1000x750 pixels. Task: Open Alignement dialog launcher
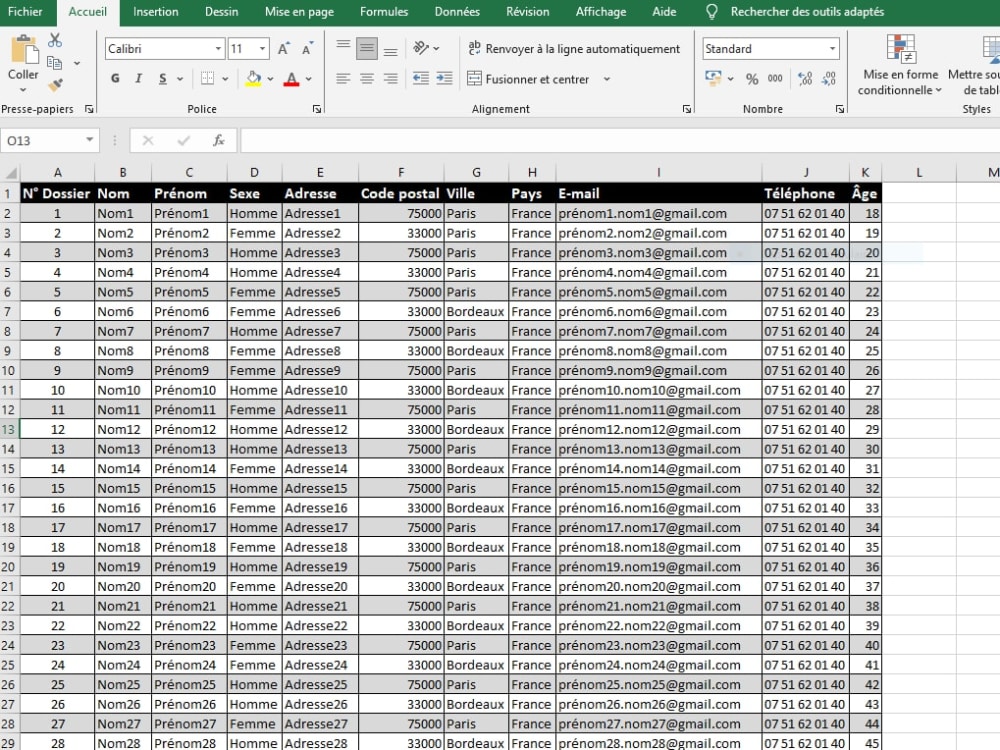pos(687,109)
